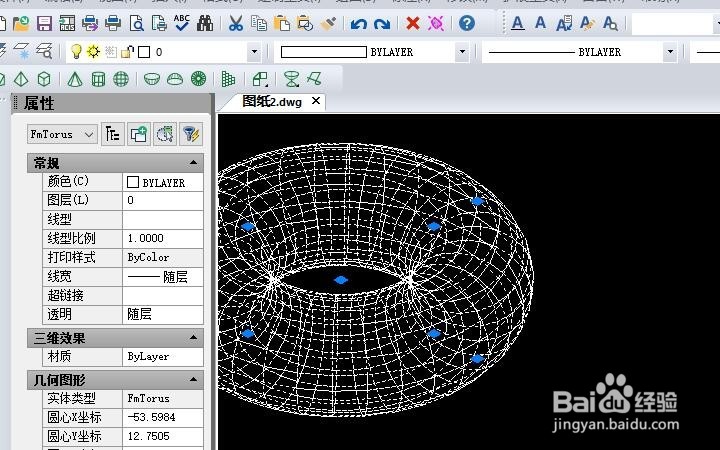Screen dimensions: 720x450
Task: Draw a pyramid with the pyramid icon
Action: 21,79
